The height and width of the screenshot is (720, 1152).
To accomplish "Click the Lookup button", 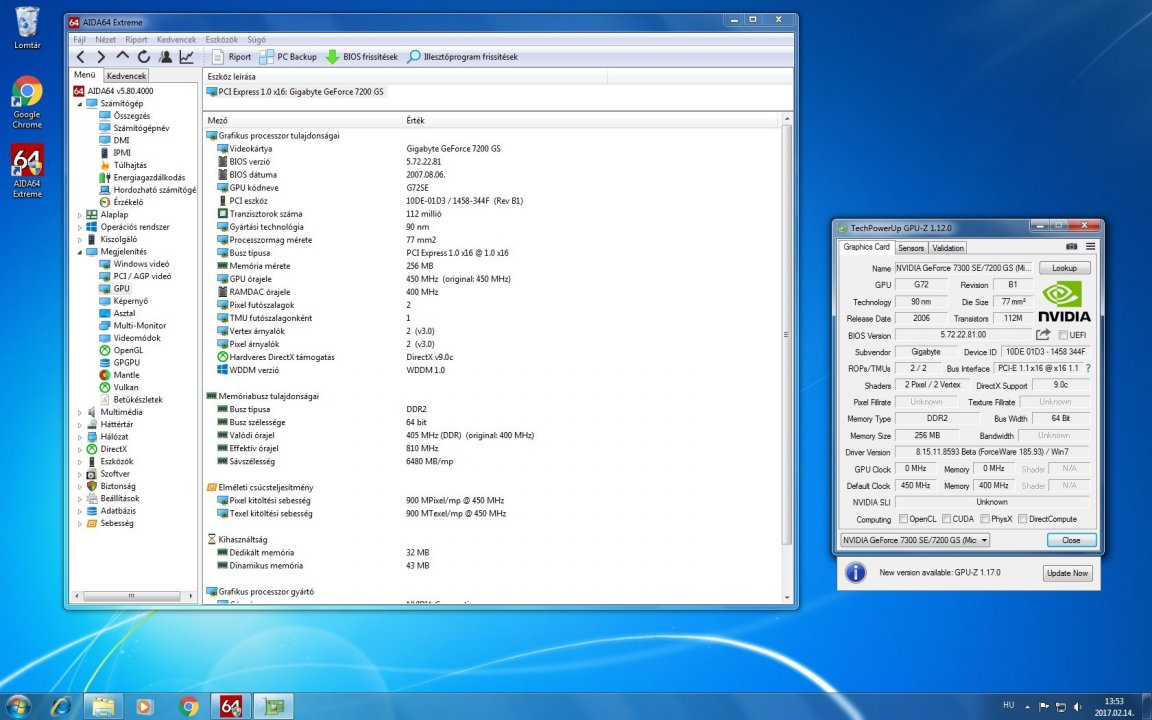I will (1064, 268).
